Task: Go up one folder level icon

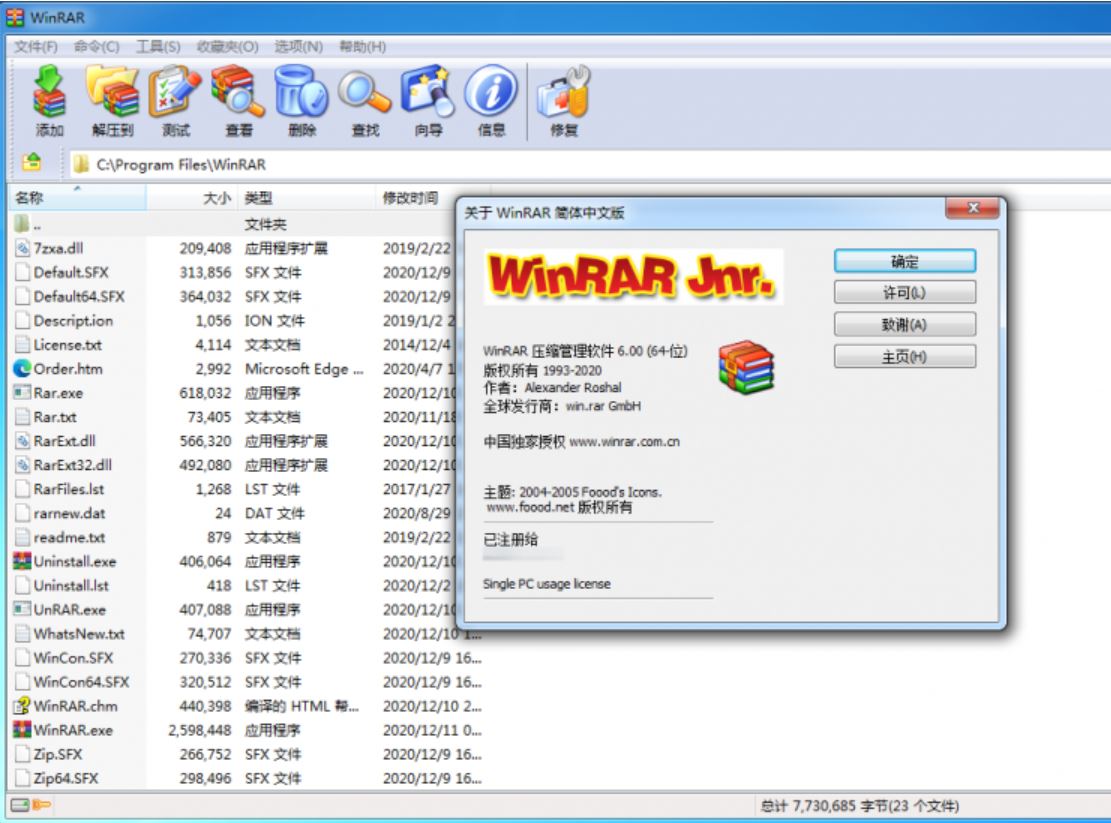Action: click(x=31, y=164)
